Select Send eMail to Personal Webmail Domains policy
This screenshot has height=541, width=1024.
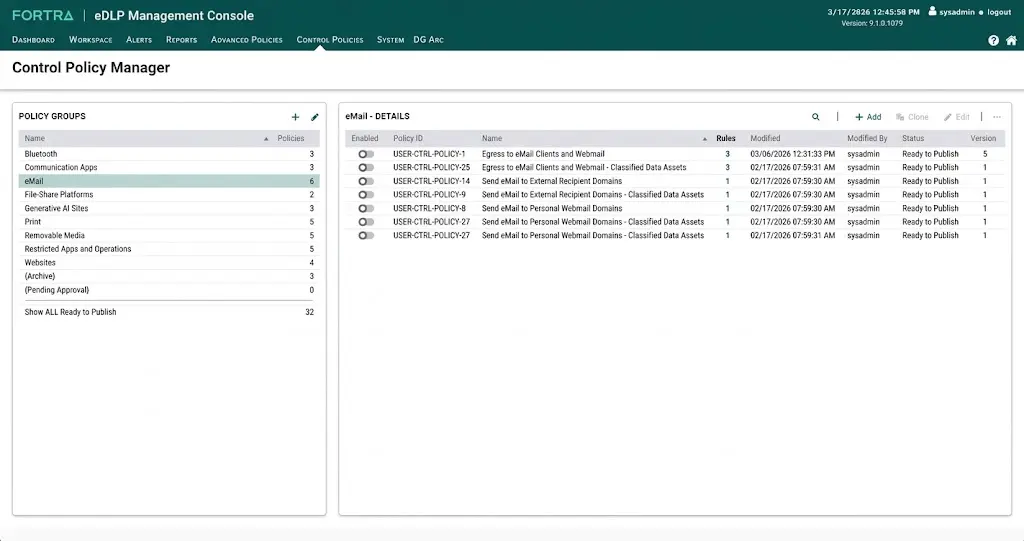(x=552, y=208)
